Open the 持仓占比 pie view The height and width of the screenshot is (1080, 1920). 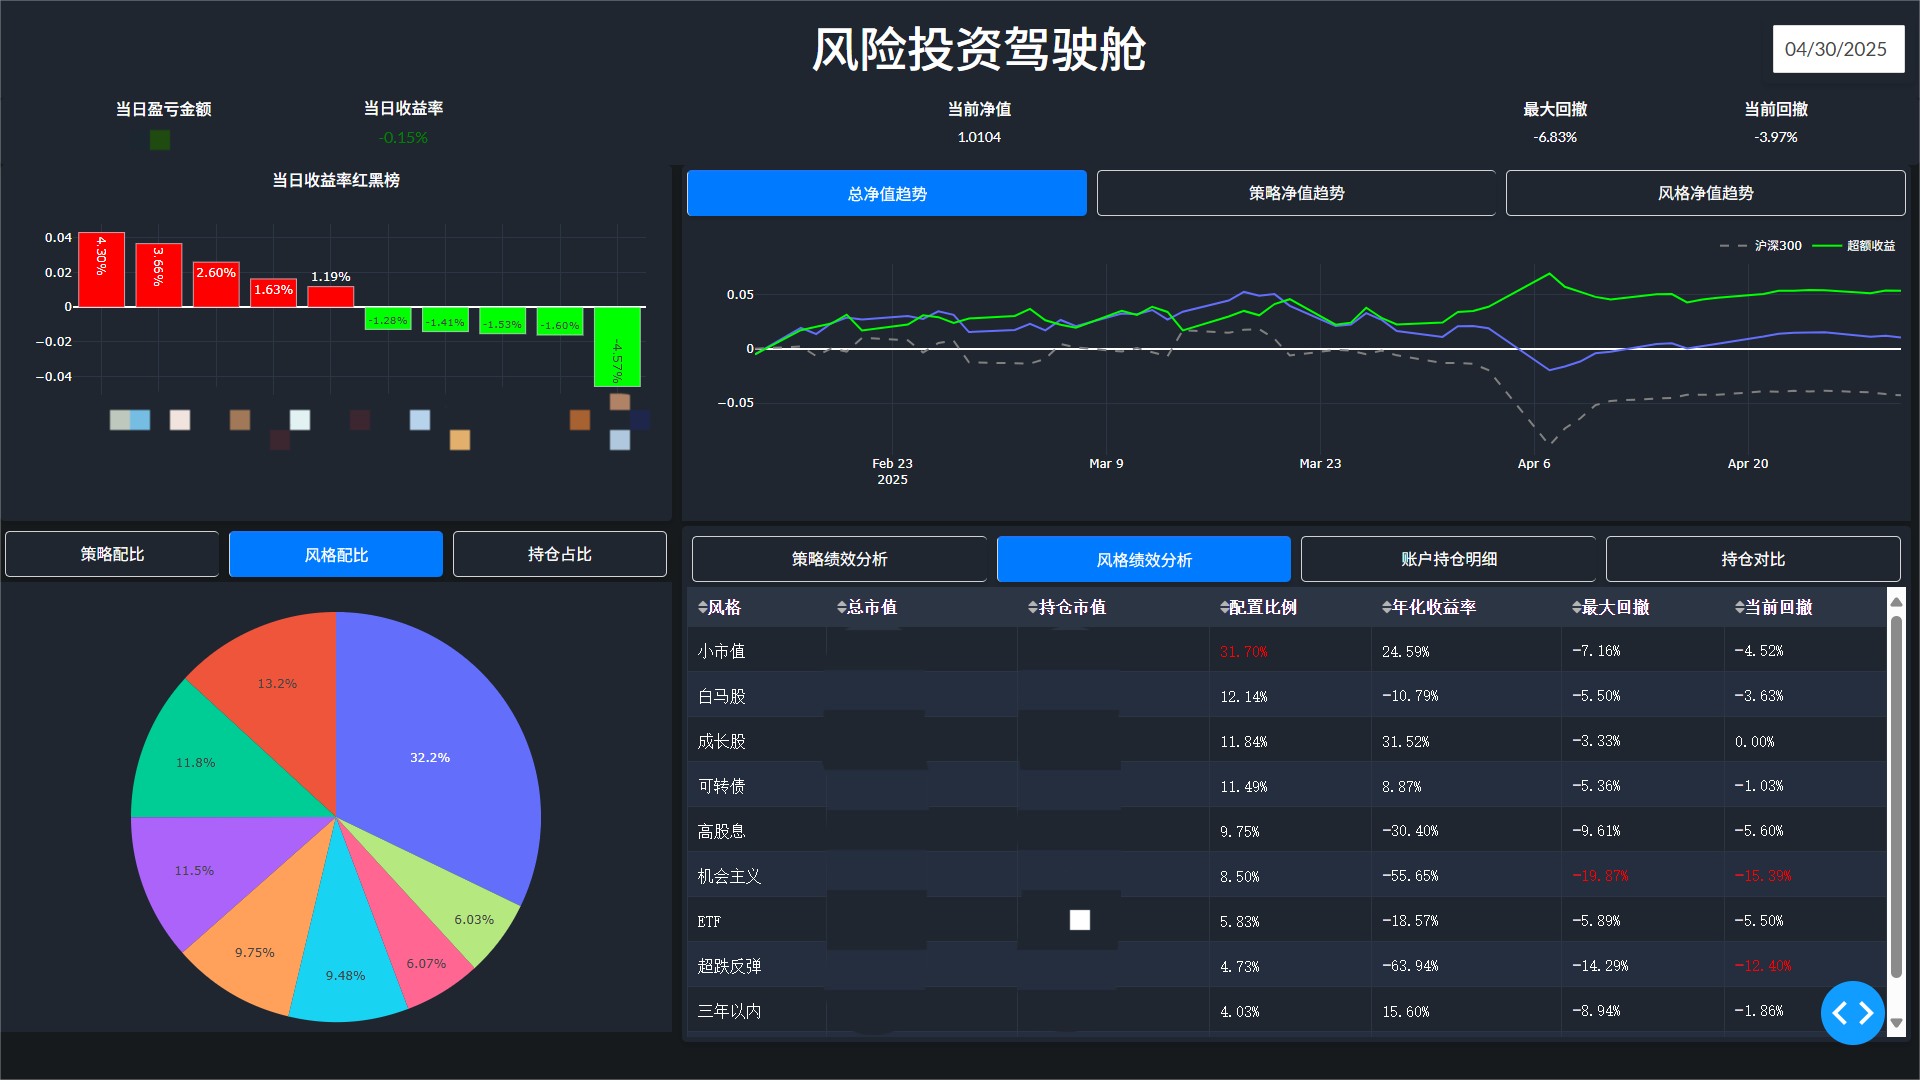click(559, 554)
